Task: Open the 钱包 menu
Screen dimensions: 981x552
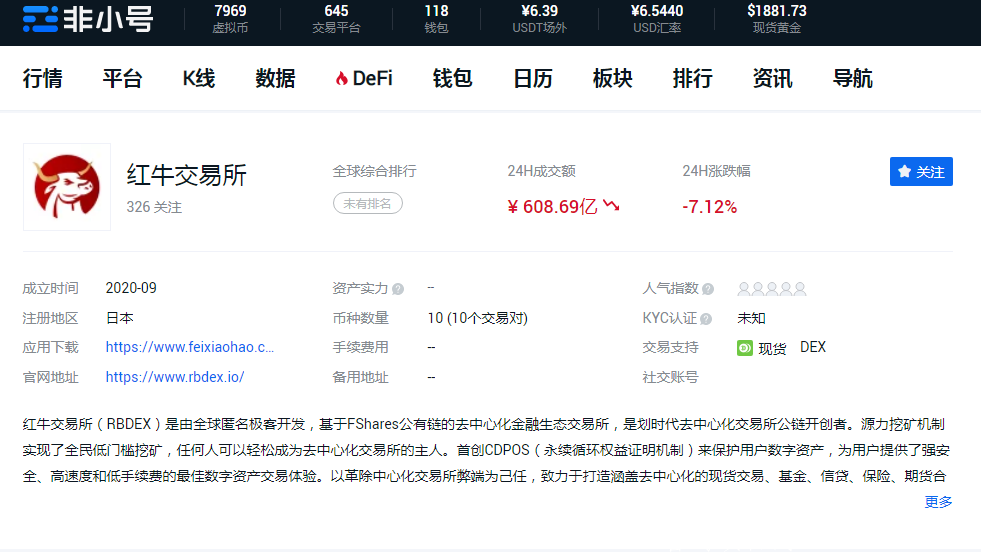Action: point(452,79)
